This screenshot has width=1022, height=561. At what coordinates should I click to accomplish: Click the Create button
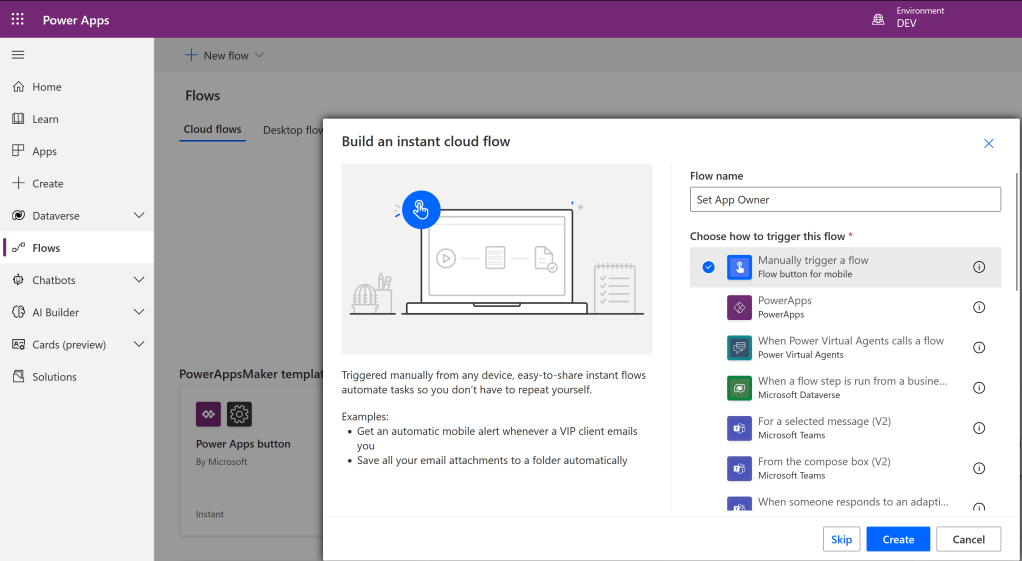coord(897,539)
